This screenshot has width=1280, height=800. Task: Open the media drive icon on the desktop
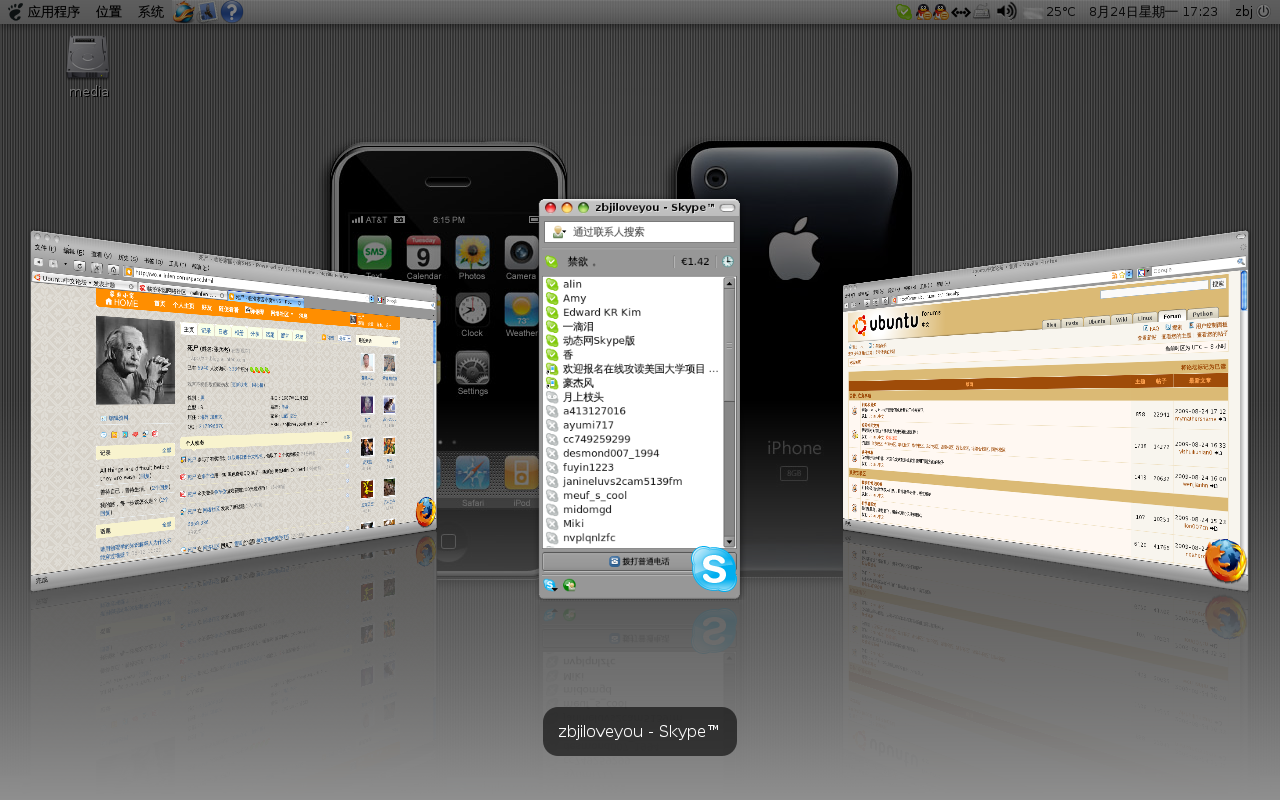pyautogui.click(x=88, y=65)
